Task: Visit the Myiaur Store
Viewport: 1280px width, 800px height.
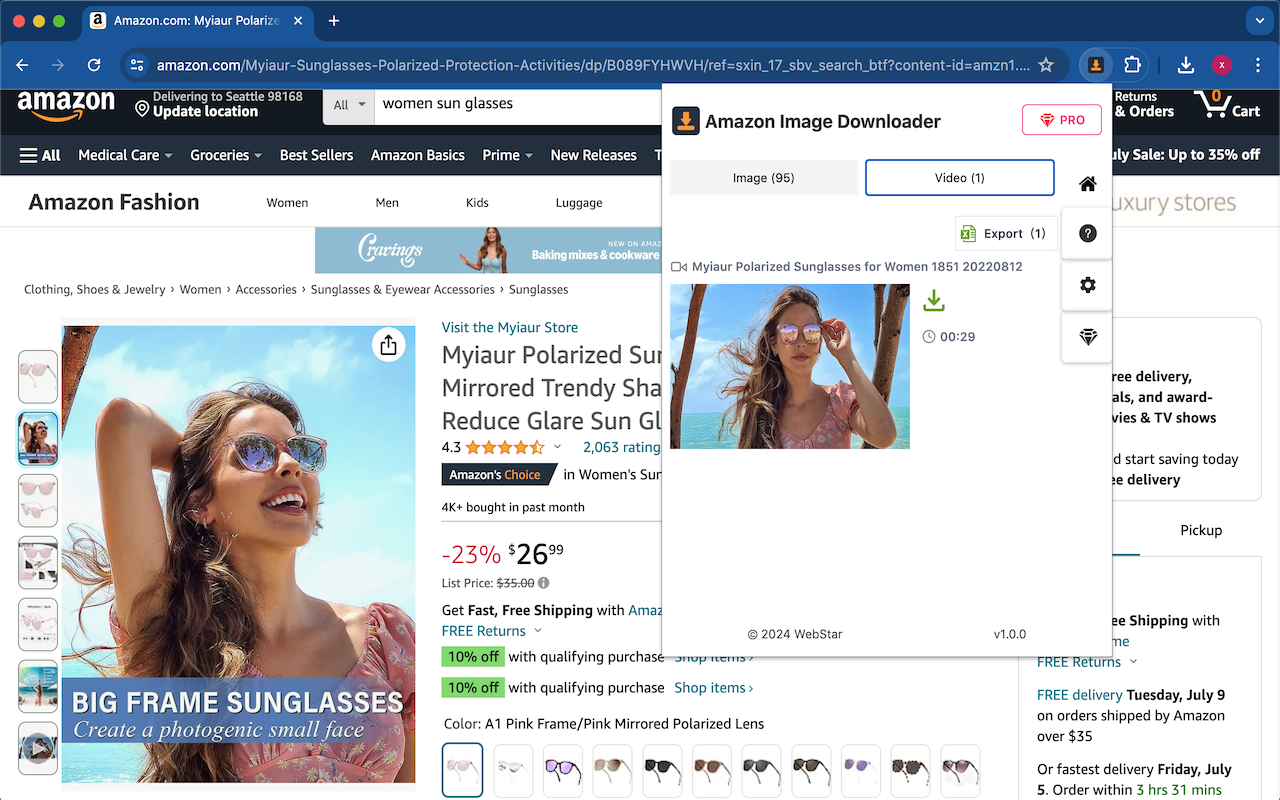Action: (x=510, y=327)
